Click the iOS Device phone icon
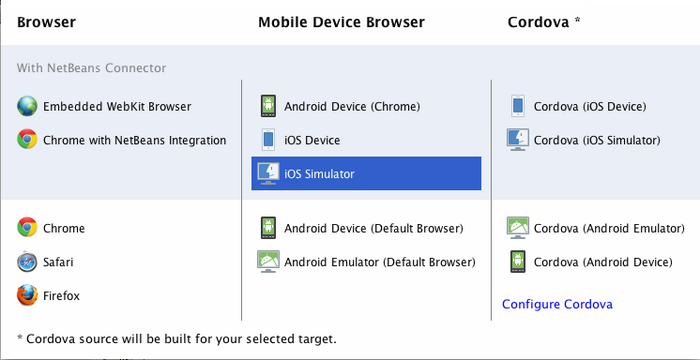The width and height of the screenshot is (700, 360). [x=268, y=139]
